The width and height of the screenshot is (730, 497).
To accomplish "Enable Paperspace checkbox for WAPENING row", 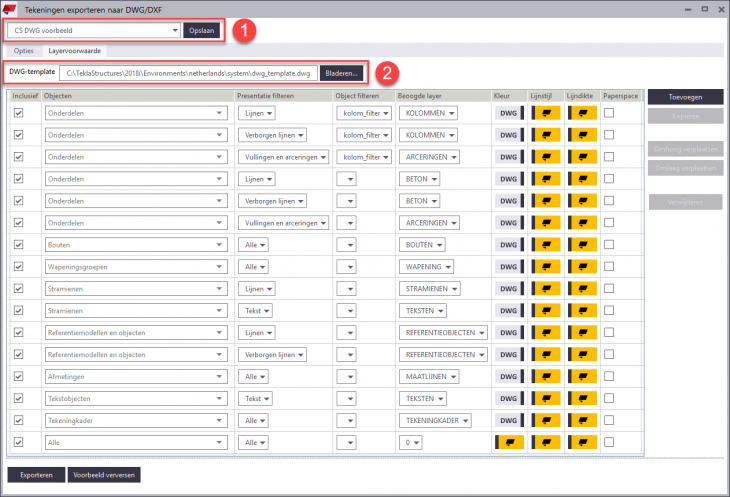I will [x=609, y=266].
